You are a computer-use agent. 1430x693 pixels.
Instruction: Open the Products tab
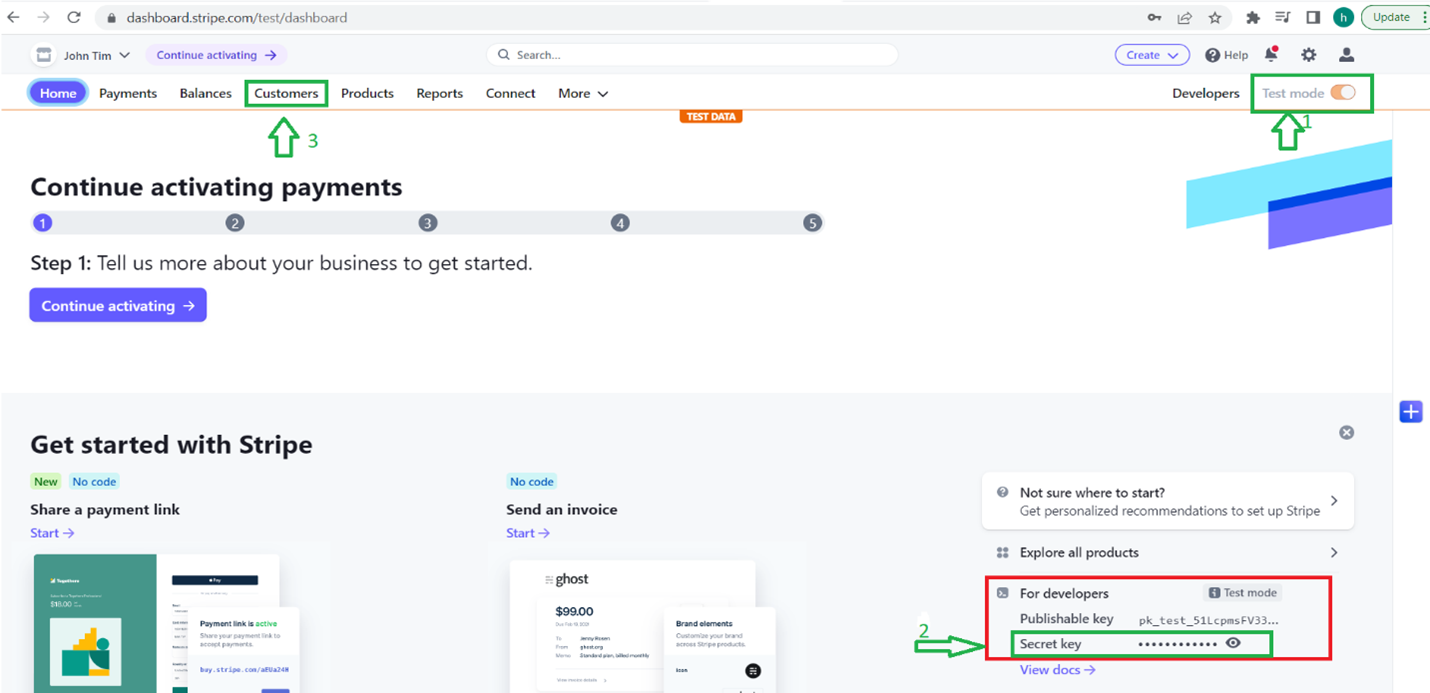point(367,93)
